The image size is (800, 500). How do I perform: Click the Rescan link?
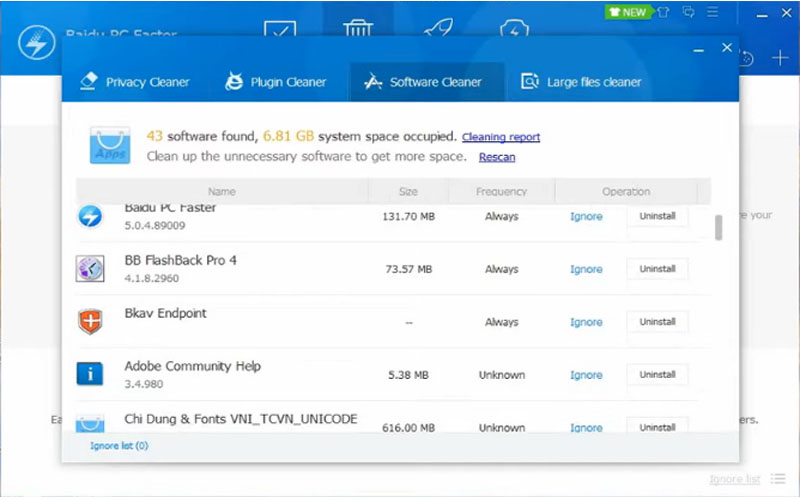(496, 157)
